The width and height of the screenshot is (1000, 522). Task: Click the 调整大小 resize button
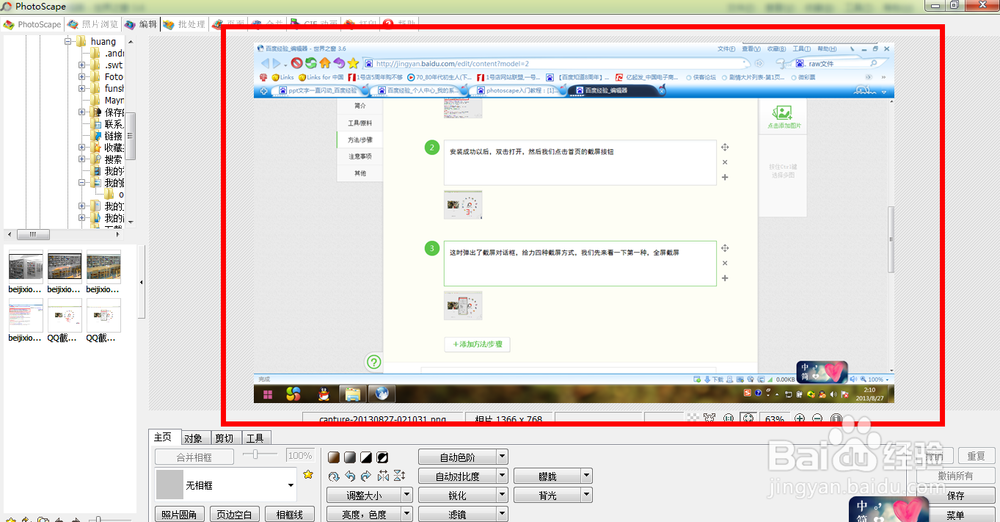364,495
